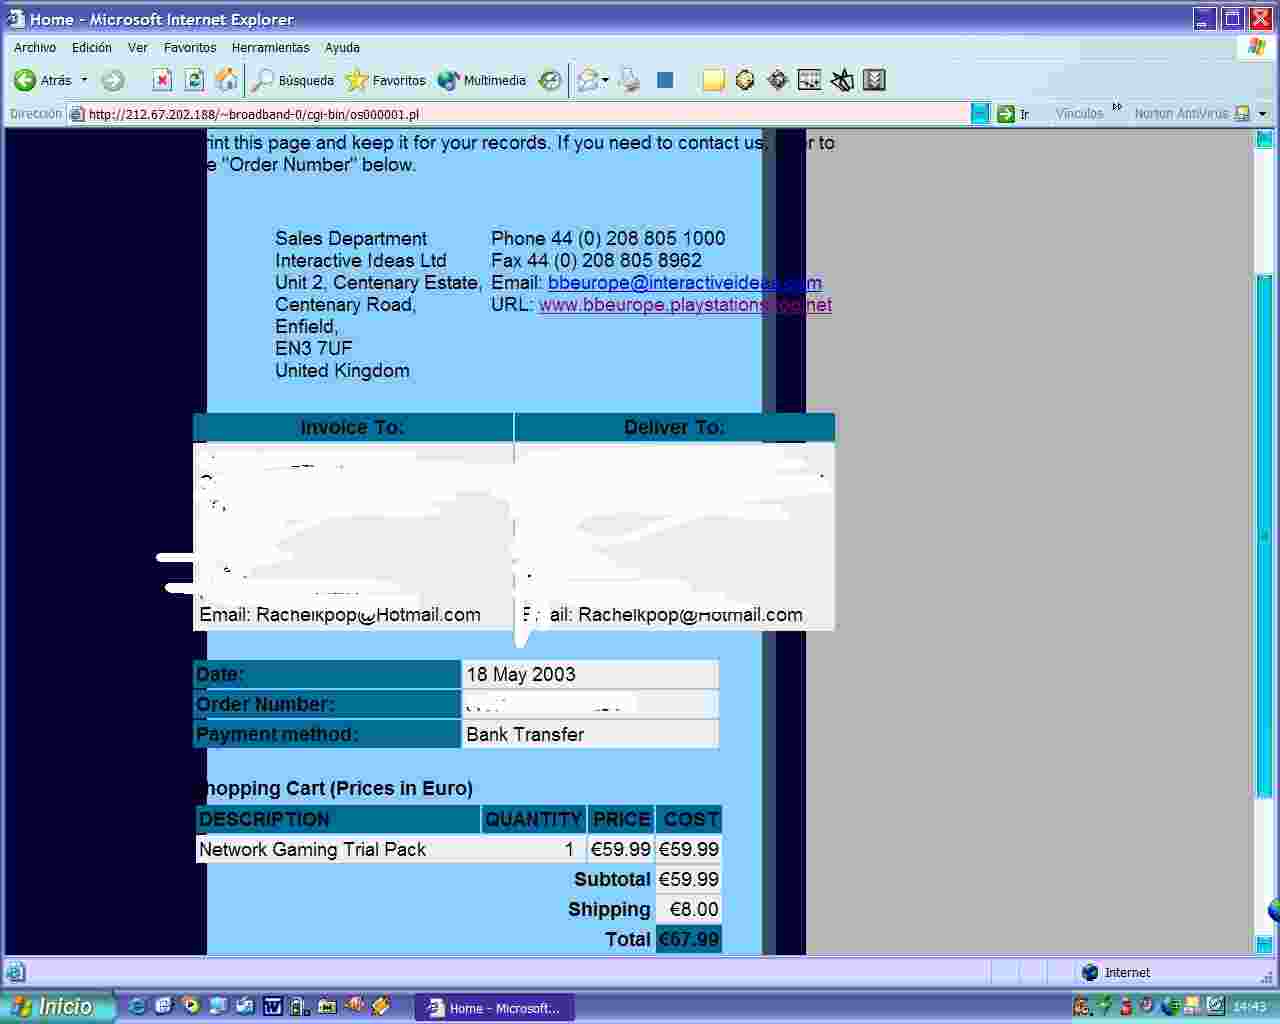Click the diamond-shaped toolbar icon
Screen dimensions: 1280x1024
(x=778, y=80)
